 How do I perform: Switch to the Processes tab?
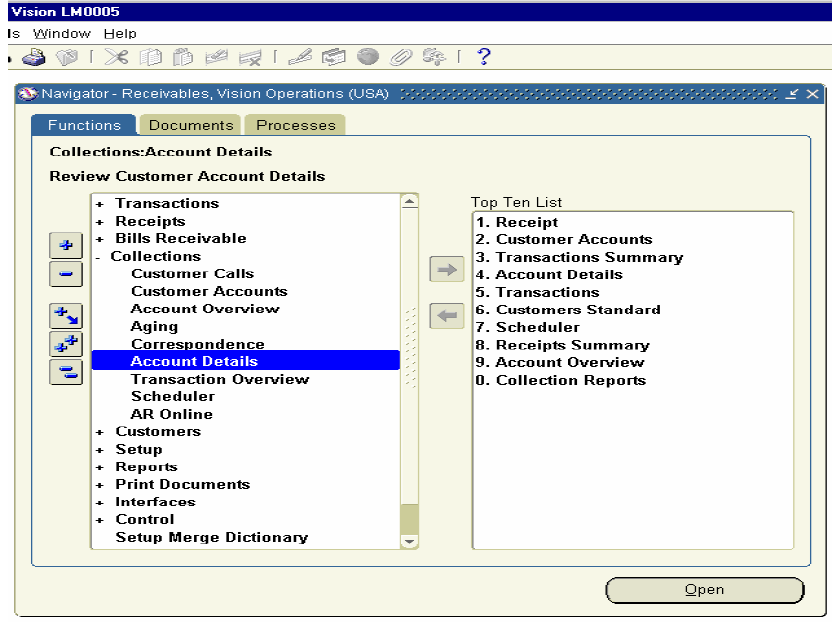[296, 125]
